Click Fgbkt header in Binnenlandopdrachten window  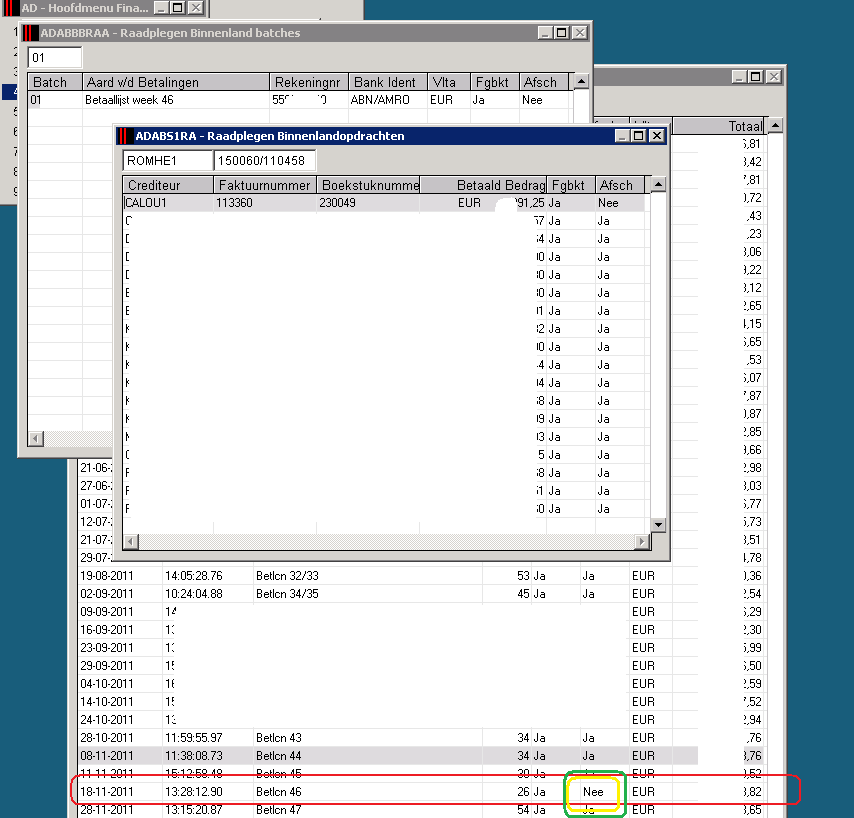(x=571, y=185)
